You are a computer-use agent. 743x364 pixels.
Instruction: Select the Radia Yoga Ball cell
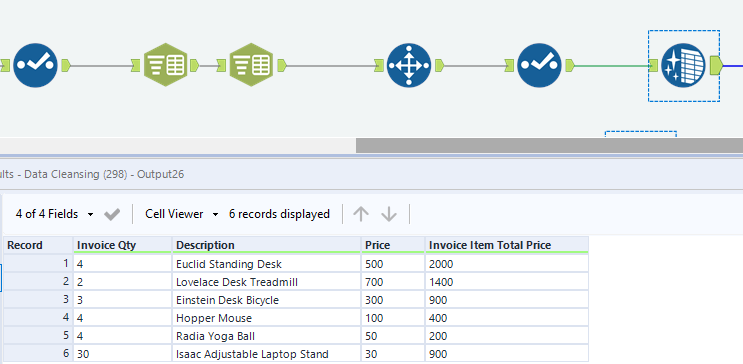coord(266,336)
